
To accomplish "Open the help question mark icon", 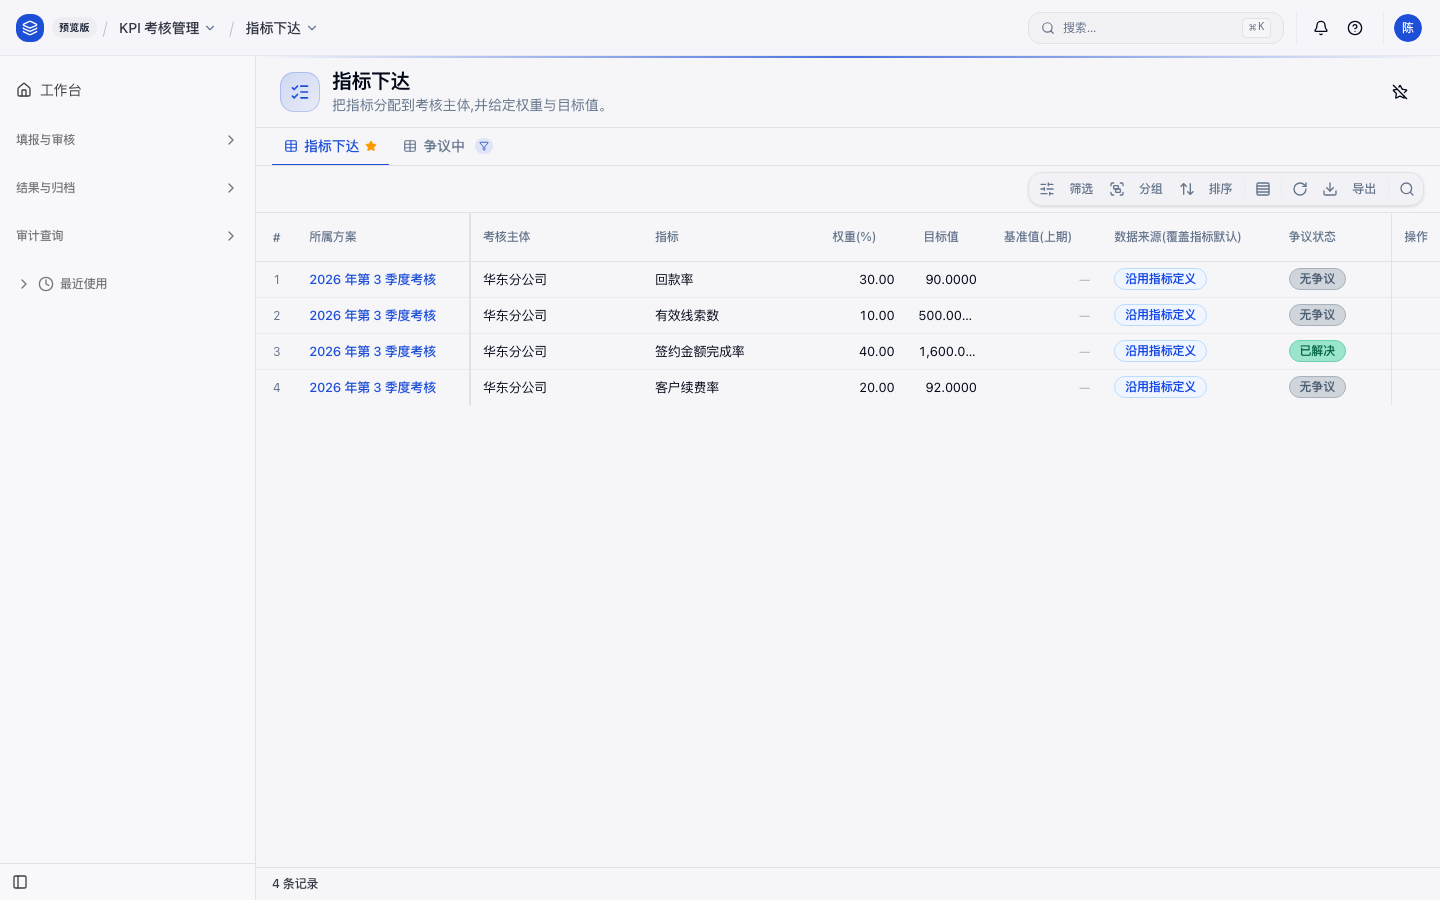I will coord(1355,28).
